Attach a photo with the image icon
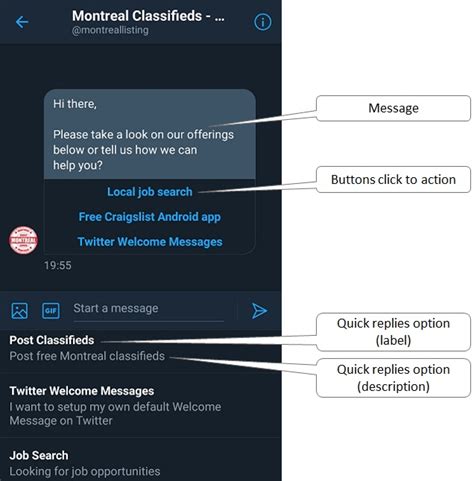The image size is (474, 481). (20, 311)
